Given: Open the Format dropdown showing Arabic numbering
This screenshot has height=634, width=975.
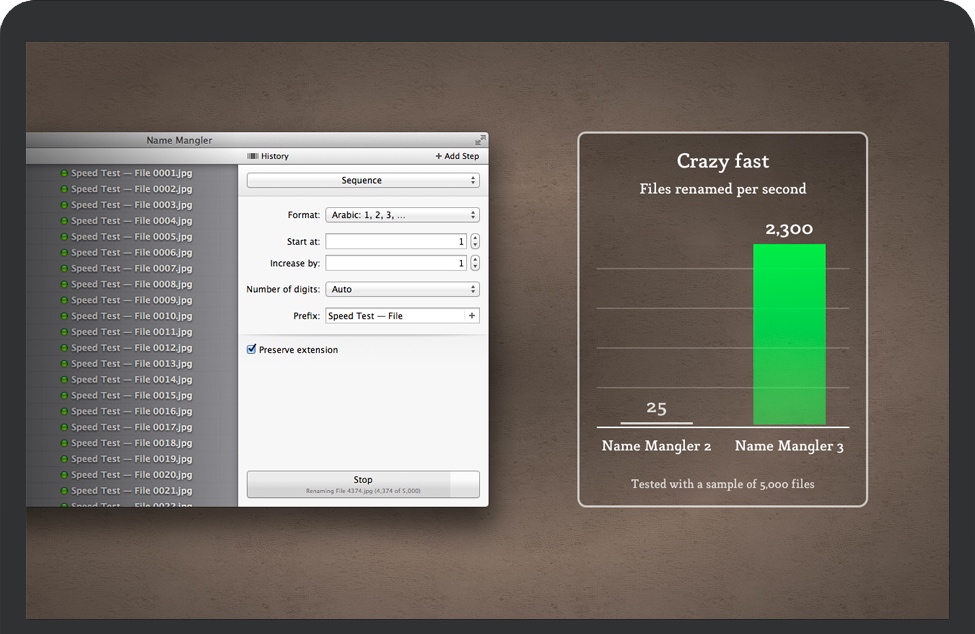Looking at the screenshot, I should pos(402,214).
